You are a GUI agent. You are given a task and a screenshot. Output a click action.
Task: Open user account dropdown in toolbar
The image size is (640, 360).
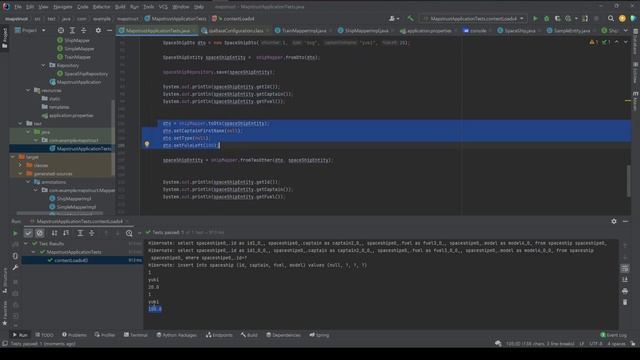(393, 18)
